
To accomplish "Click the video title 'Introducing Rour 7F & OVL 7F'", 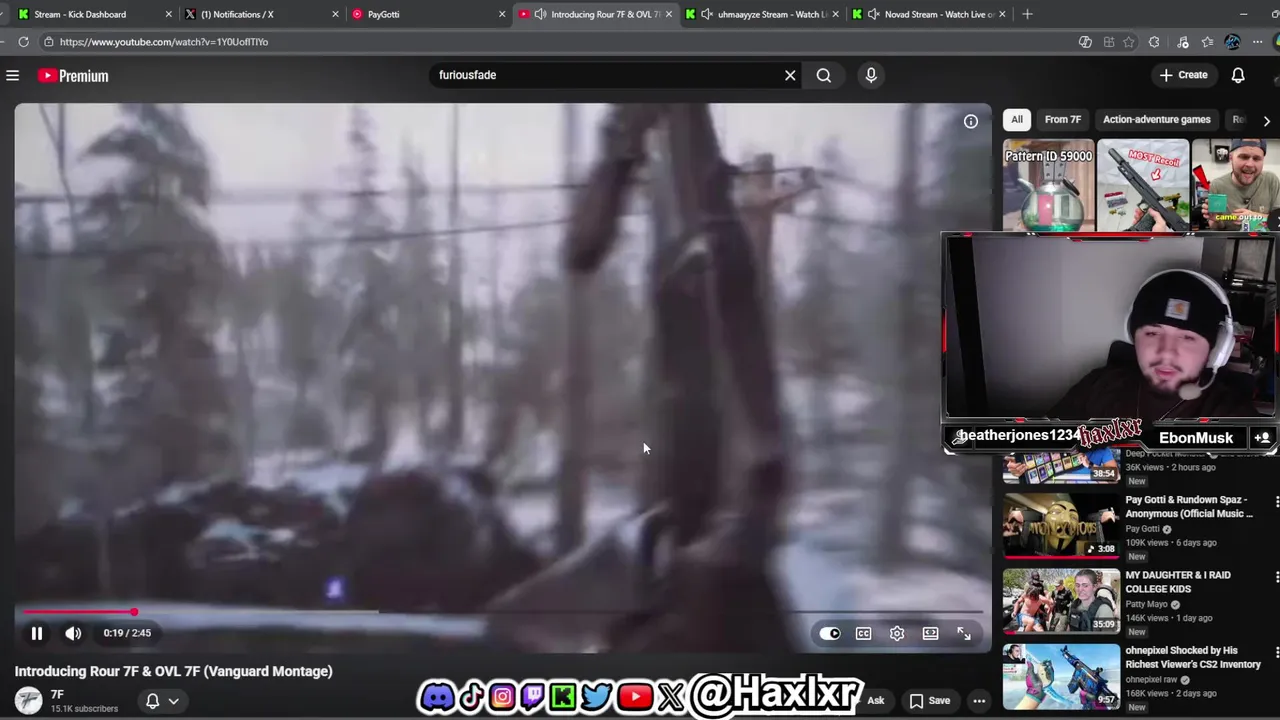I will [174, 671].
